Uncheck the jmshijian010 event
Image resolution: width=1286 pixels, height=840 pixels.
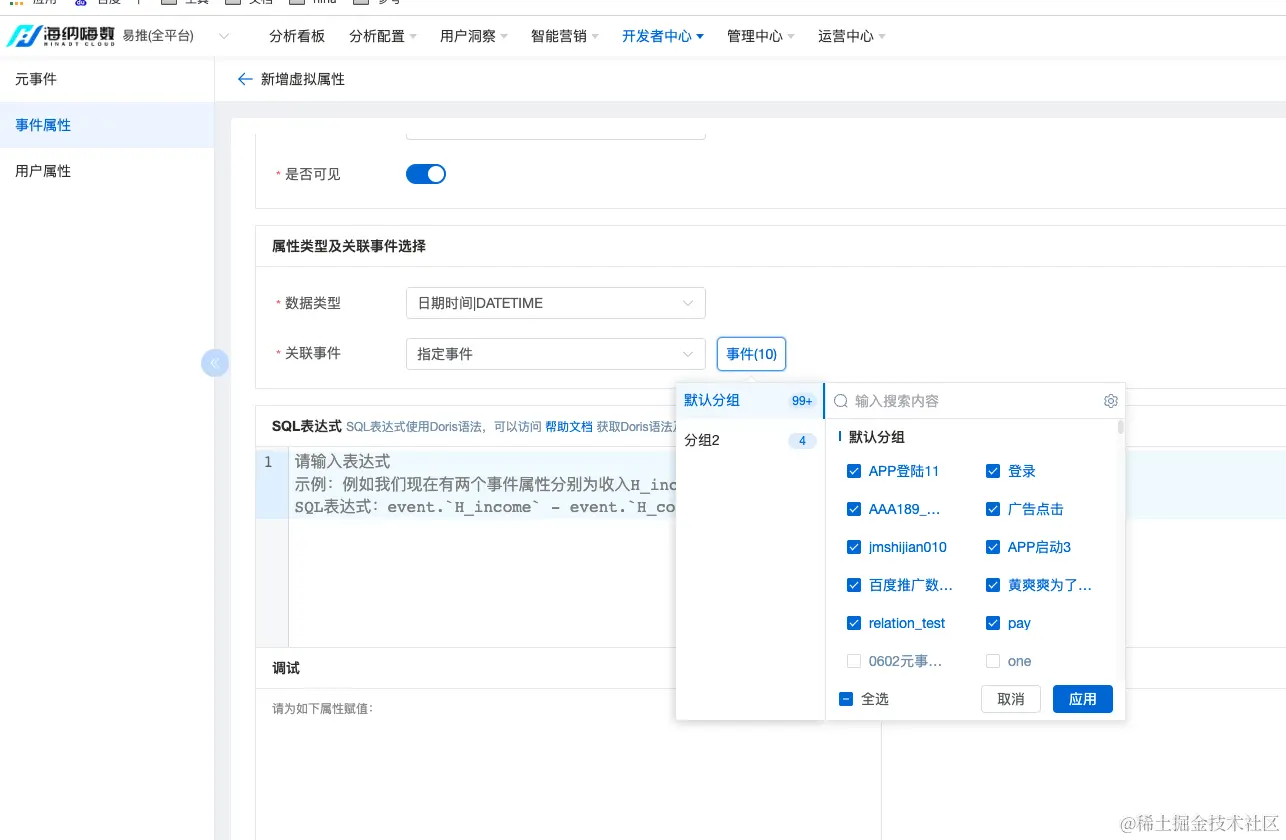tap(854, 547)
